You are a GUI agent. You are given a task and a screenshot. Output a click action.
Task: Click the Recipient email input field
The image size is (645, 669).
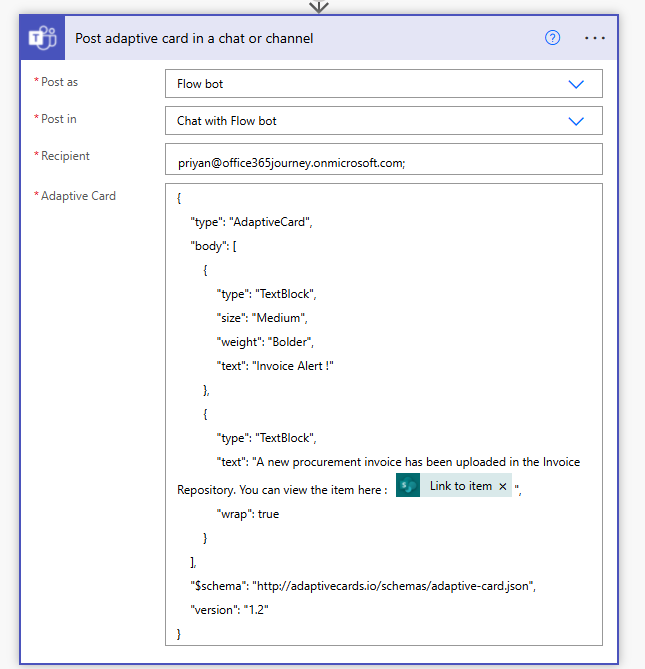(384, 159)
